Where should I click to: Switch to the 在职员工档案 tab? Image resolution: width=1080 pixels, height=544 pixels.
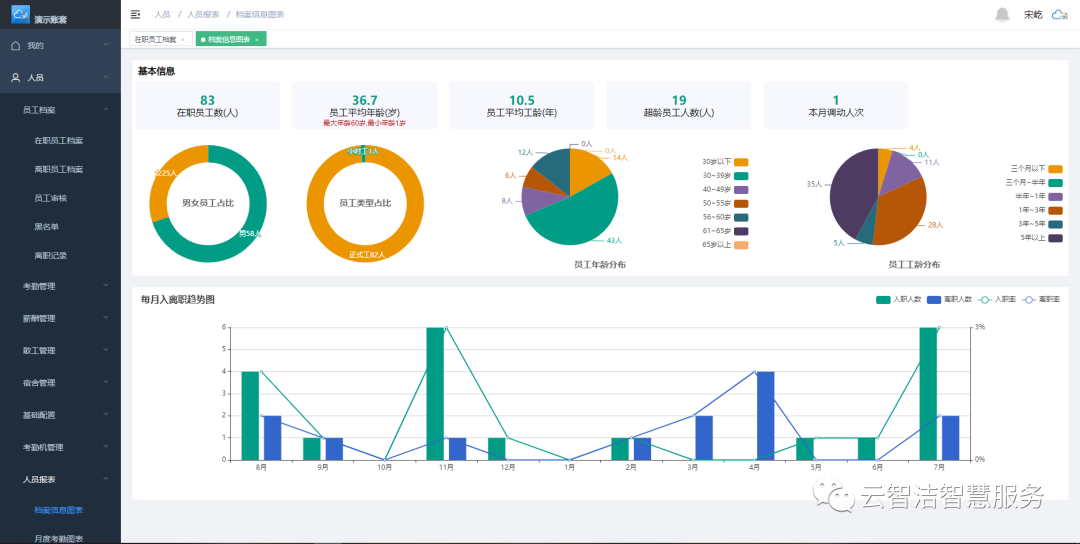point(155,39)
